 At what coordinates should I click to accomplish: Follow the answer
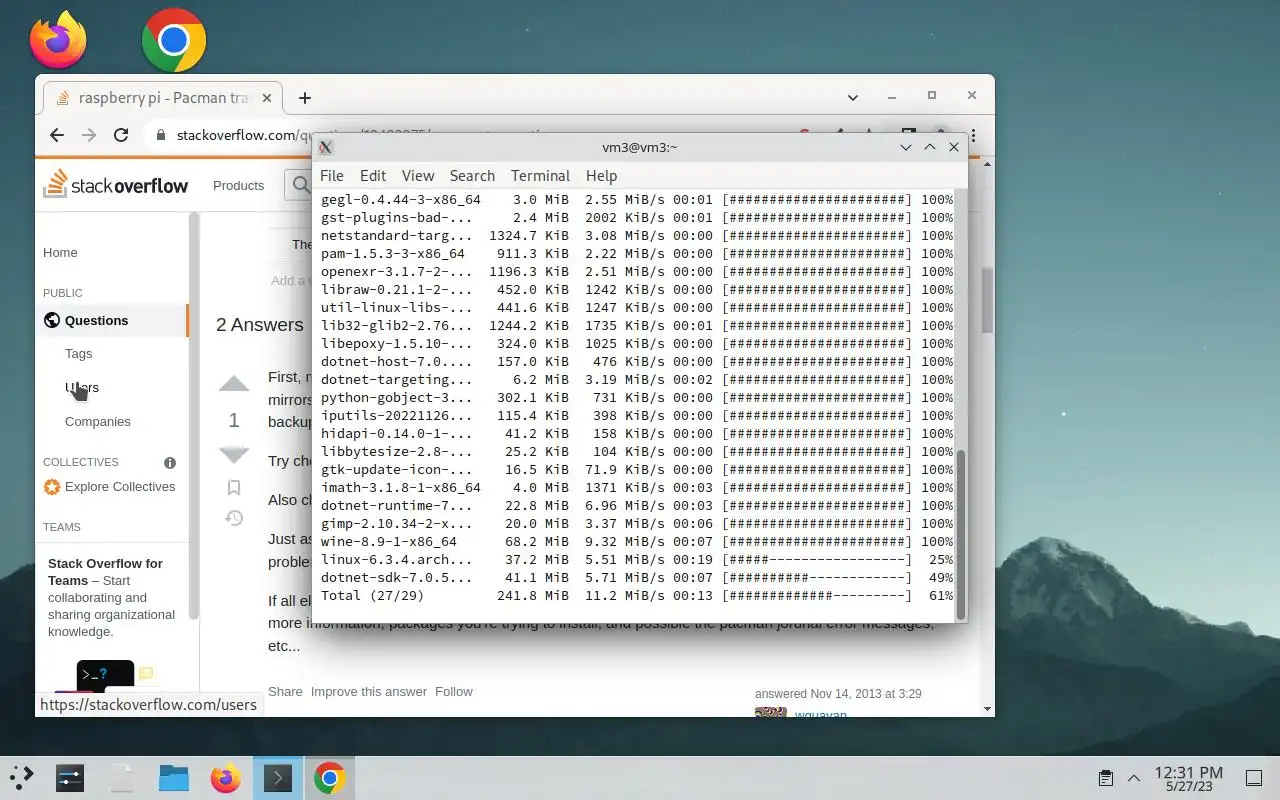454,692
